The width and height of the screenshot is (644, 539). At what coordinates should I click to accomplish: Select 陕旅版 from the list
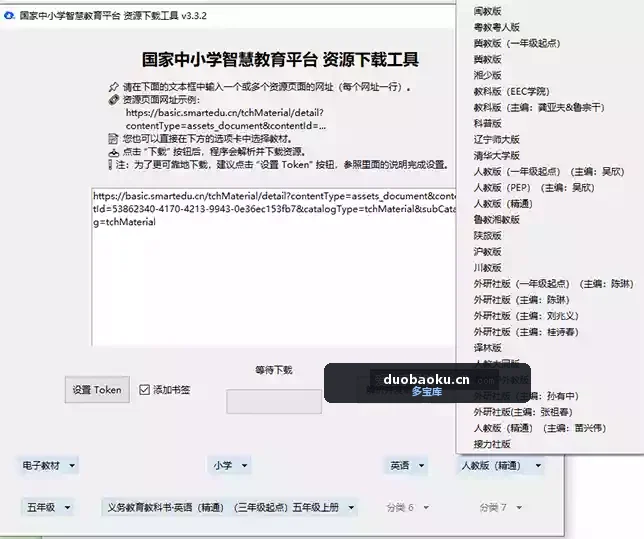pos(488,235)
